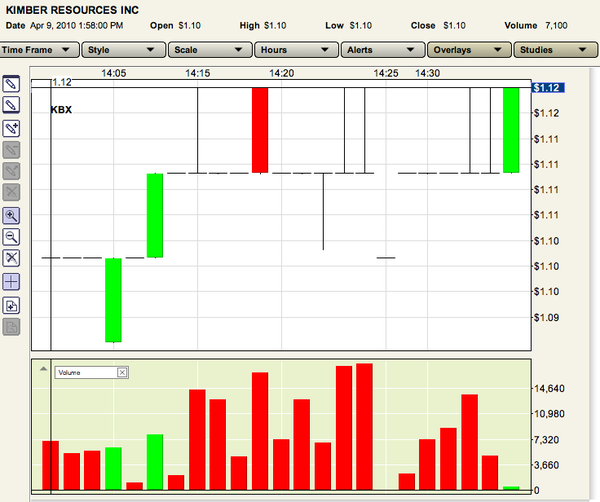
Task: Click the KIMBER RESOURCES INC title
Action: pyautogui.click(x=72, y=10)
